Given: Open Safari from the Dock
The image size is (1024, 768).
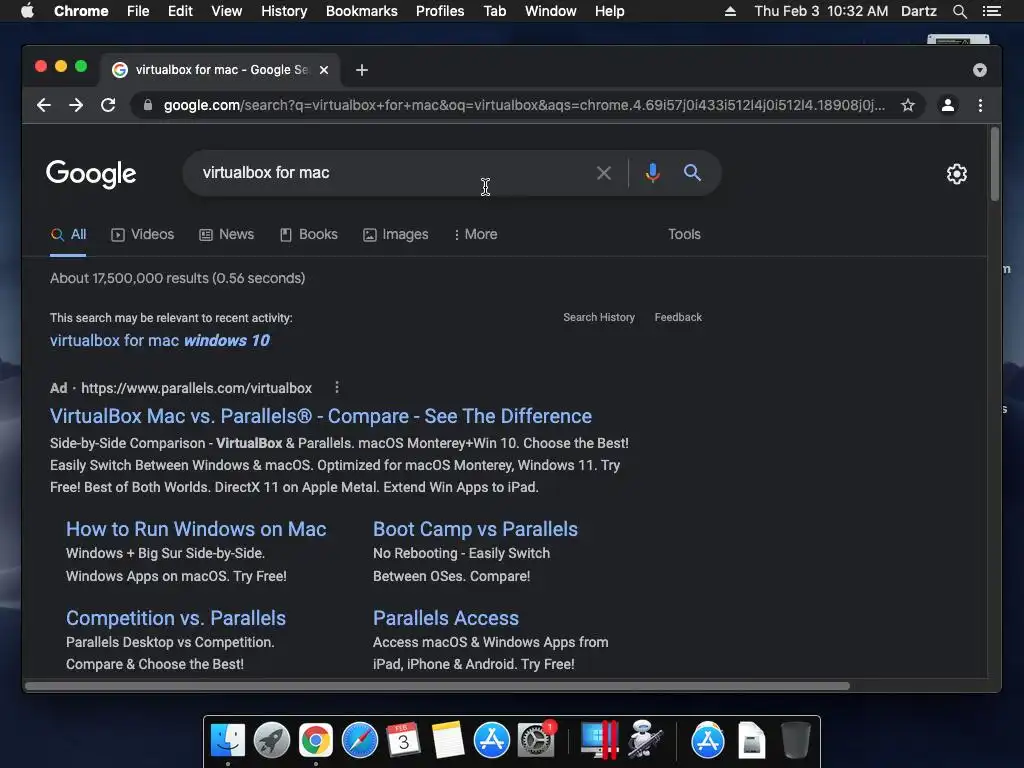Looking at the screenshot, I should pyautogui.click(x=360, y=741).
